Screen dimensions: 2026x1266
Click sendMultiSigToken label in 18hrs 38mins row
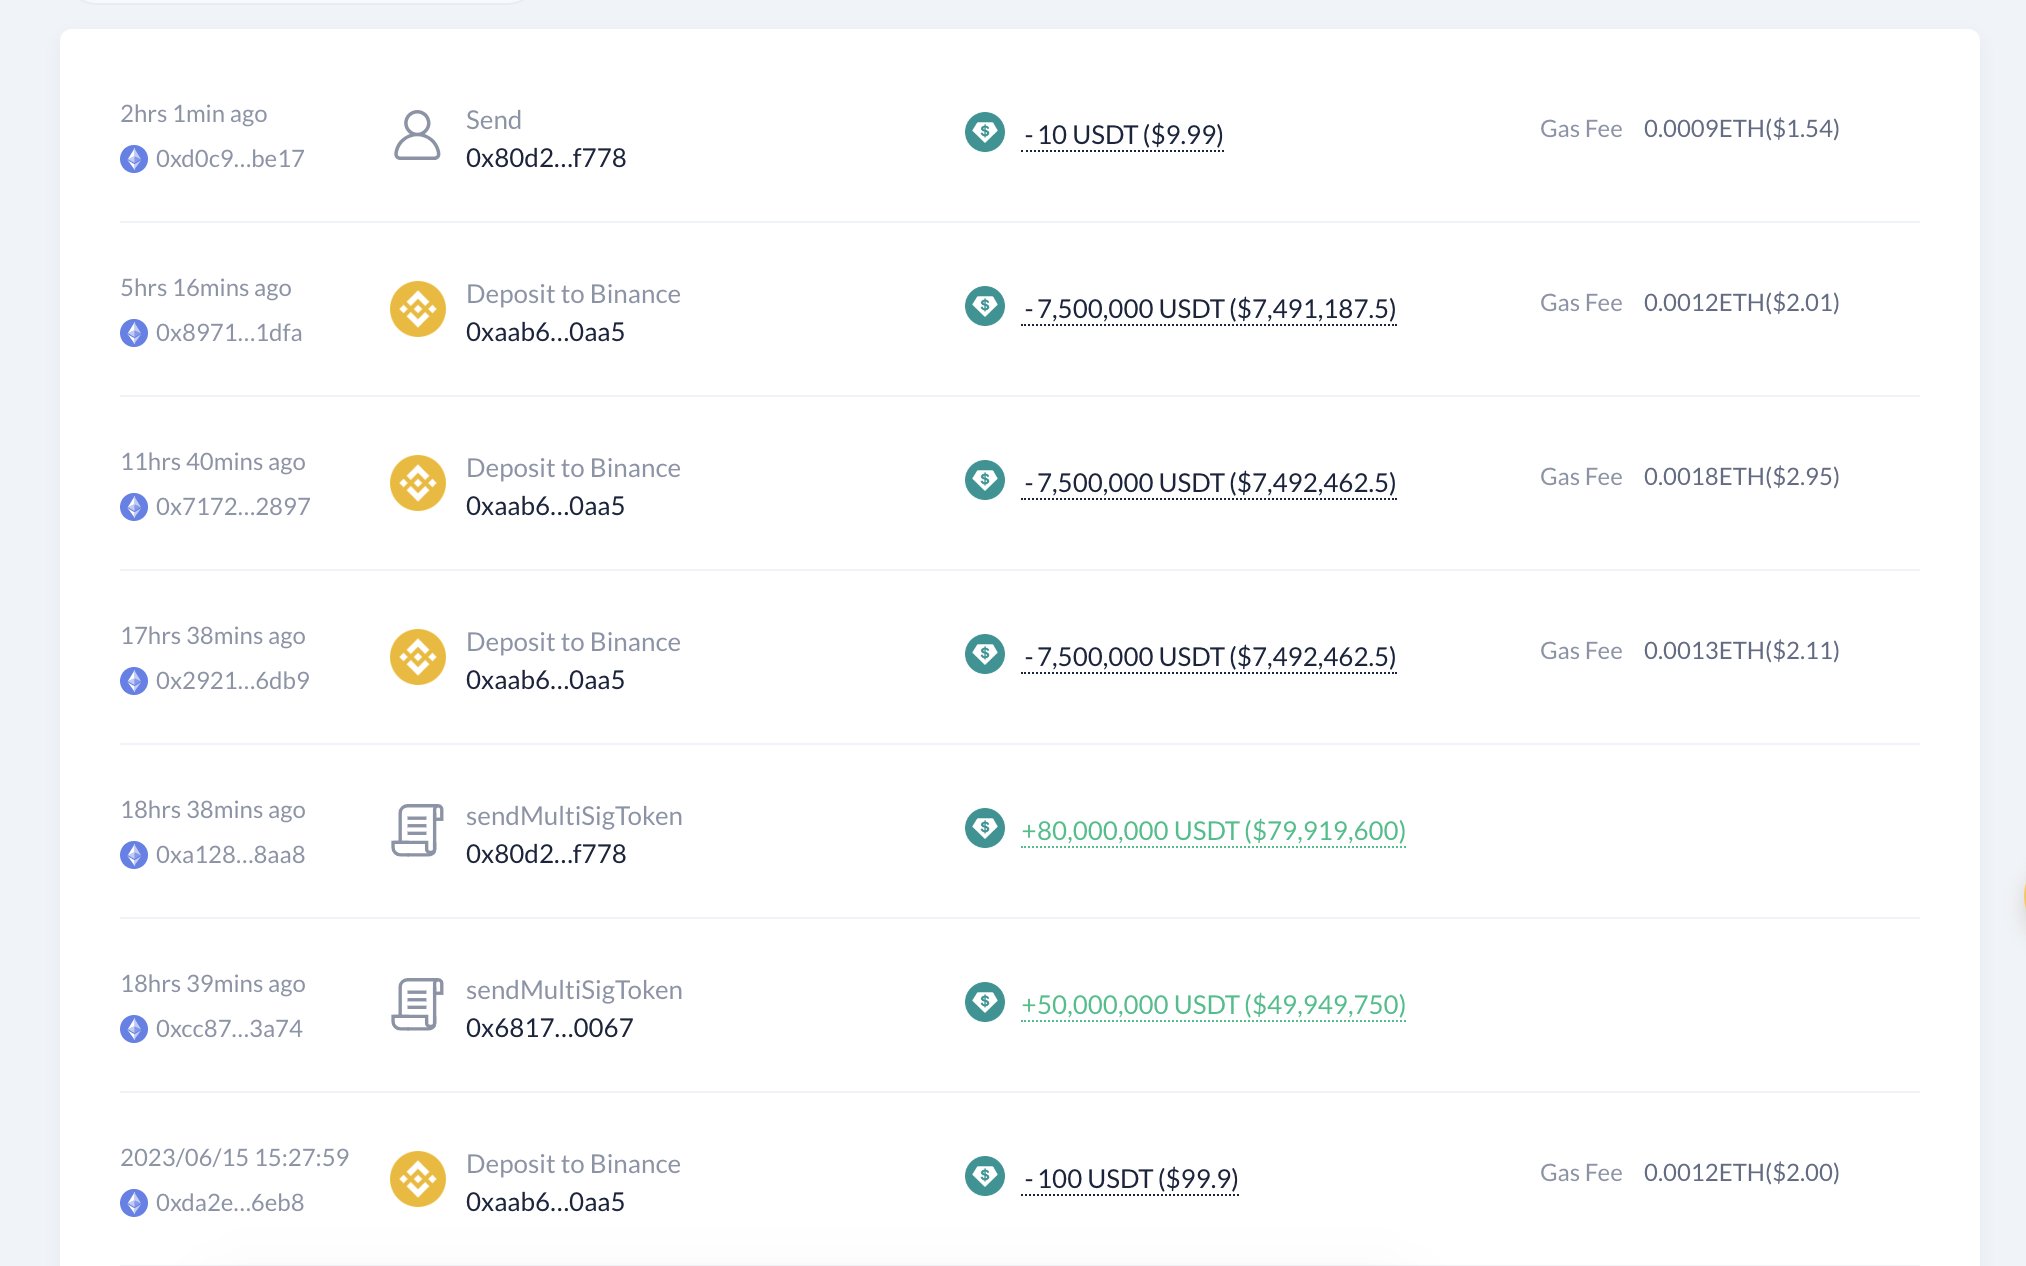pos(575,816)
